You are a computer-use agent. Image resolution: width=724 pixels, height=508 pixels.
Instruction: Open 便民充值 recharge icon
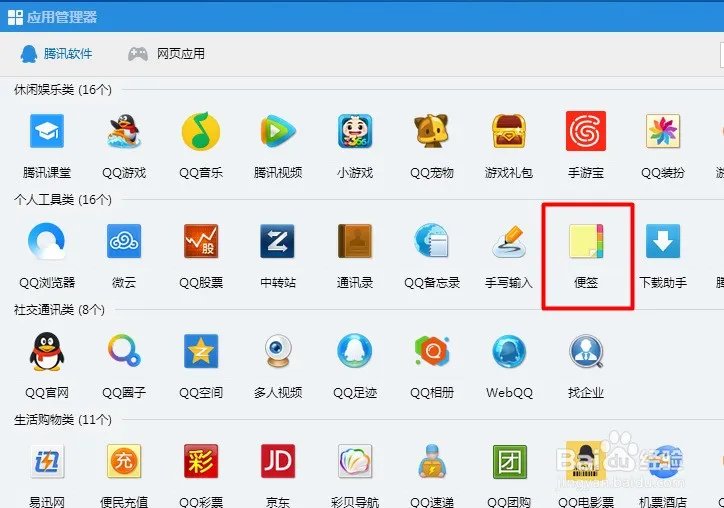pyautogui.click(x=124, y=461)
